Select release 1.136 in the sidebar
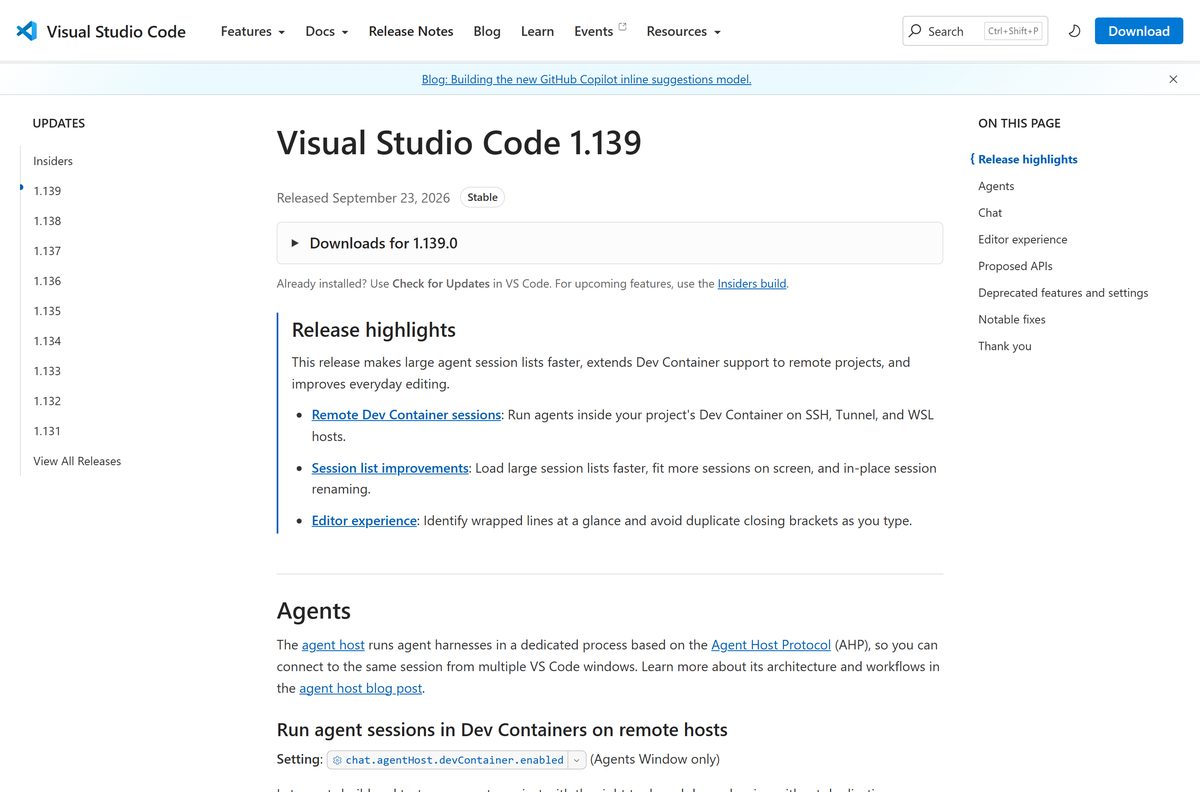Viewport: 1200px width, 792px height. pyautogui.click(x=47, y=281)
